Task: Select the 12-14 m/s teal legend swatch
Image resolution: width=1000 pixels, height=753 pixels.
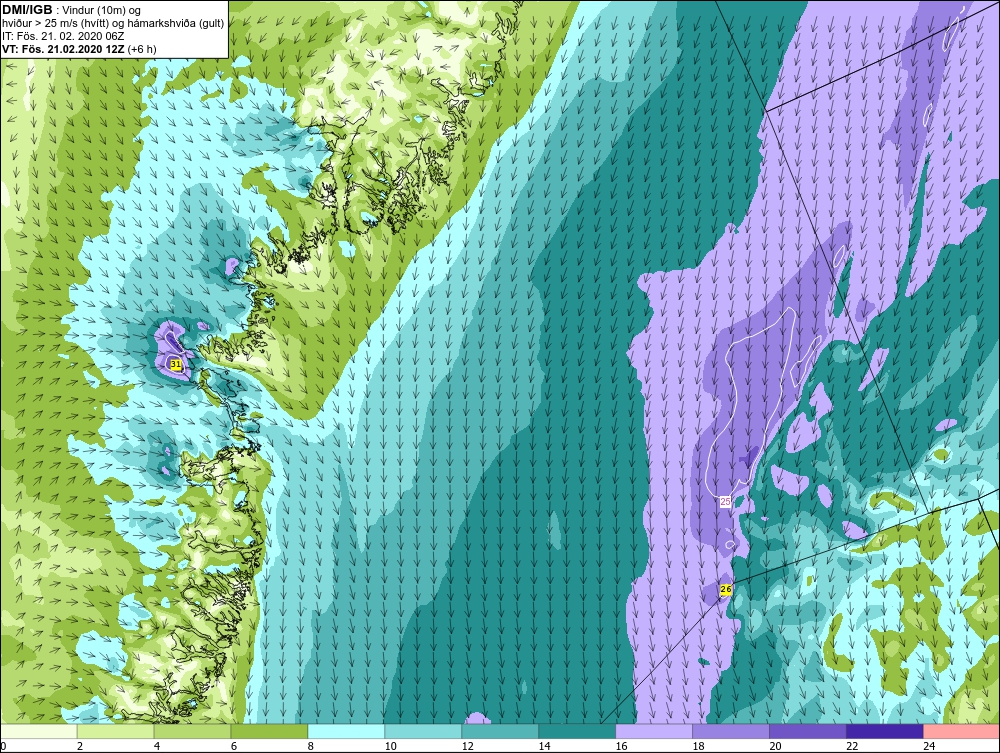Action: (x=500, y=731)
